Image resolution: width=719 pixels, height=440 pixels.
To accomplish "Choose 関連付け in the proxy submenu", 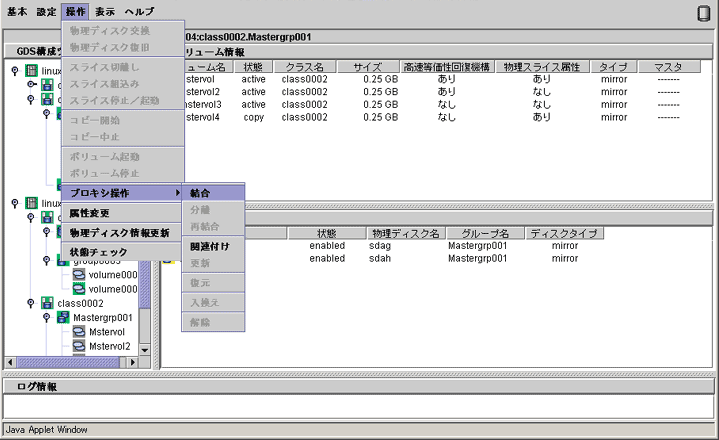I will tap(210, 247).
